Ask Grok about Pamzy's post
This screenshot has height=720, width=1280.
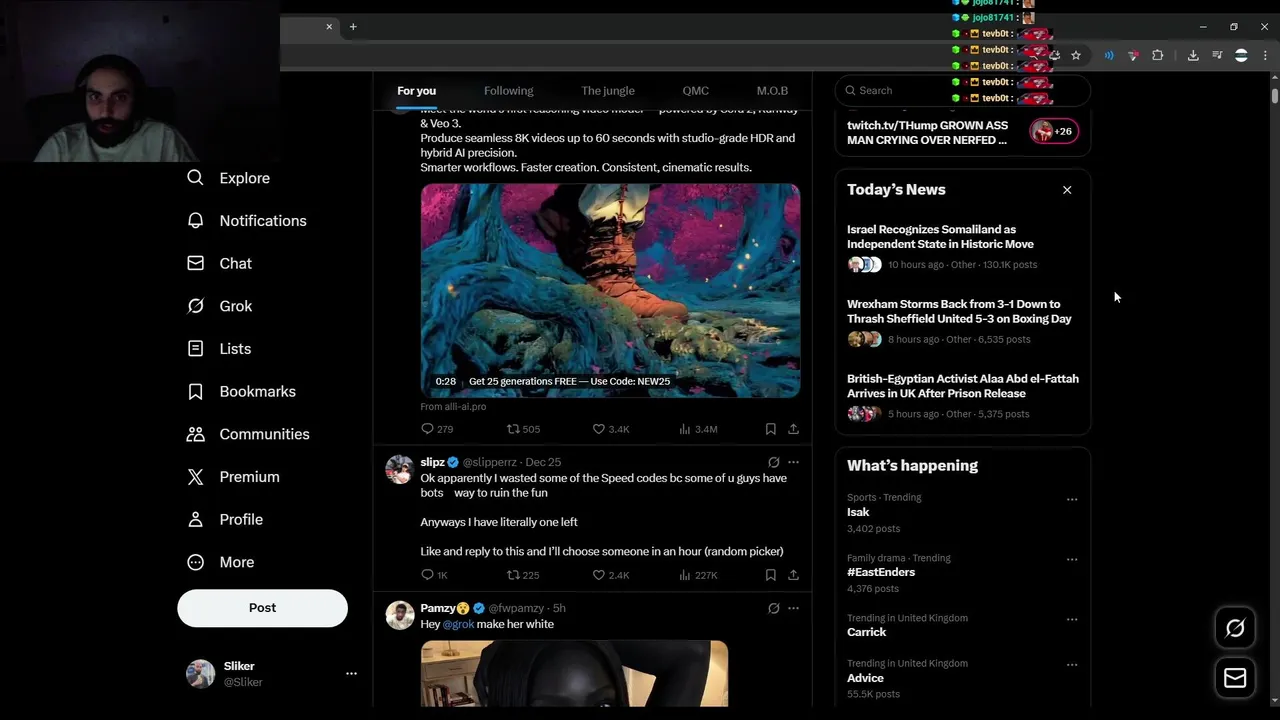click(773, 608)
